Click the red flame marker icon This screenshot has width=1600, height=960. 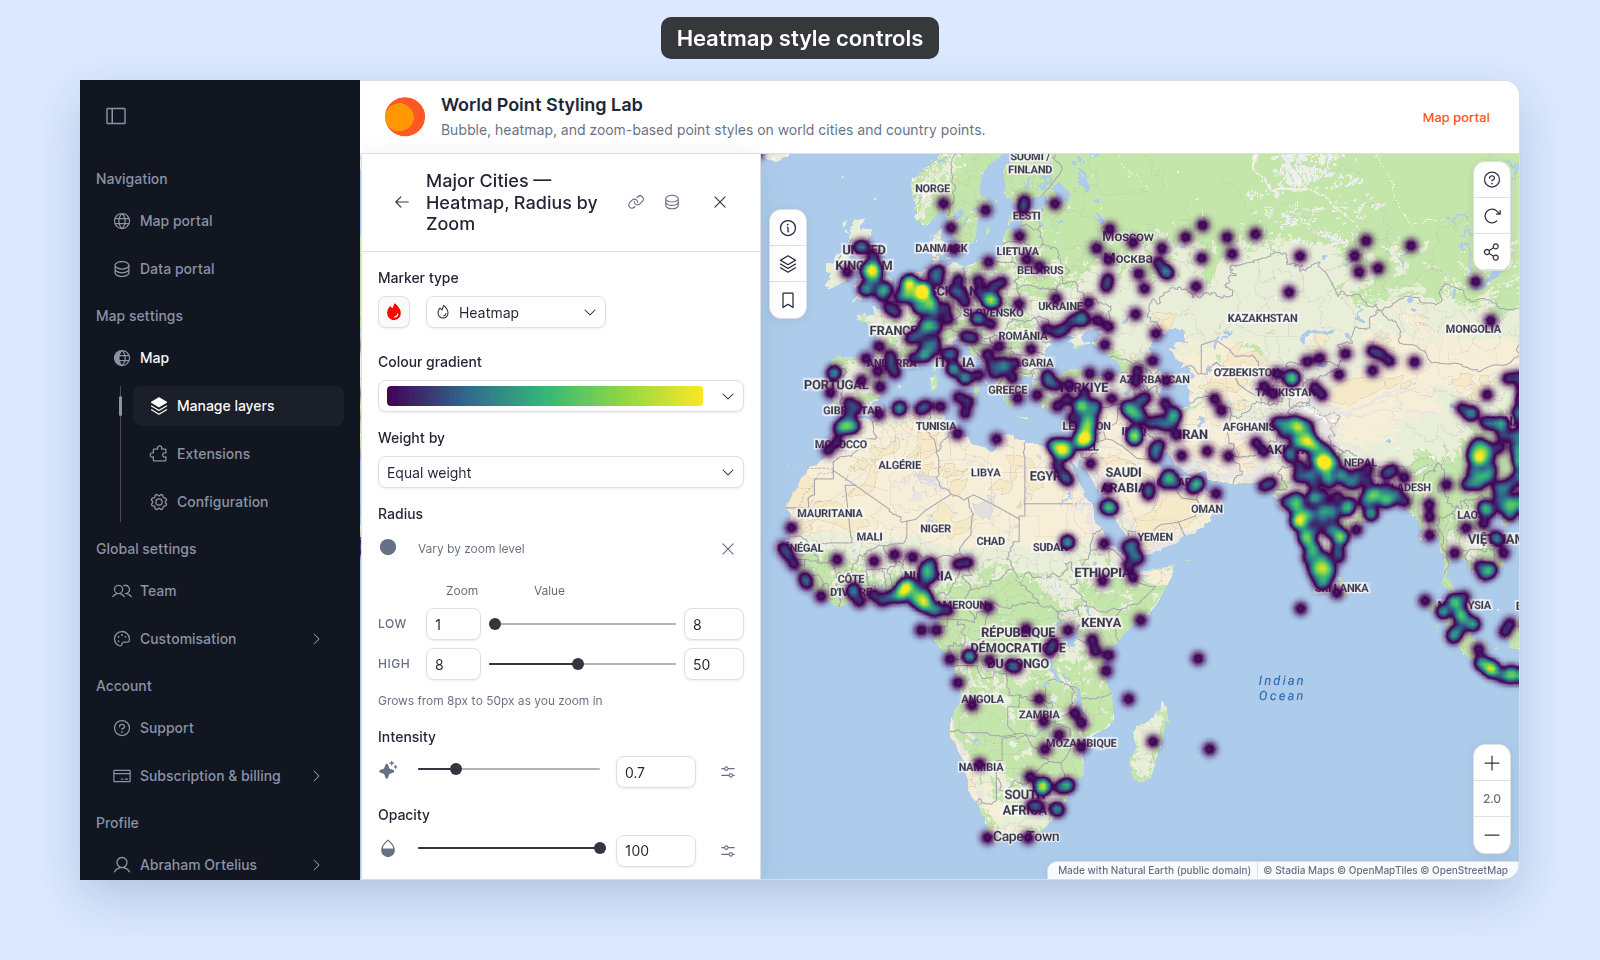click(x=394, y=312)
